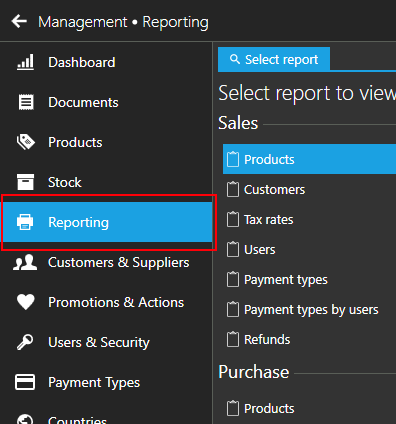Select Payment types by users report
This screenshot has height=424, width=396.
(x=309, y=309)
